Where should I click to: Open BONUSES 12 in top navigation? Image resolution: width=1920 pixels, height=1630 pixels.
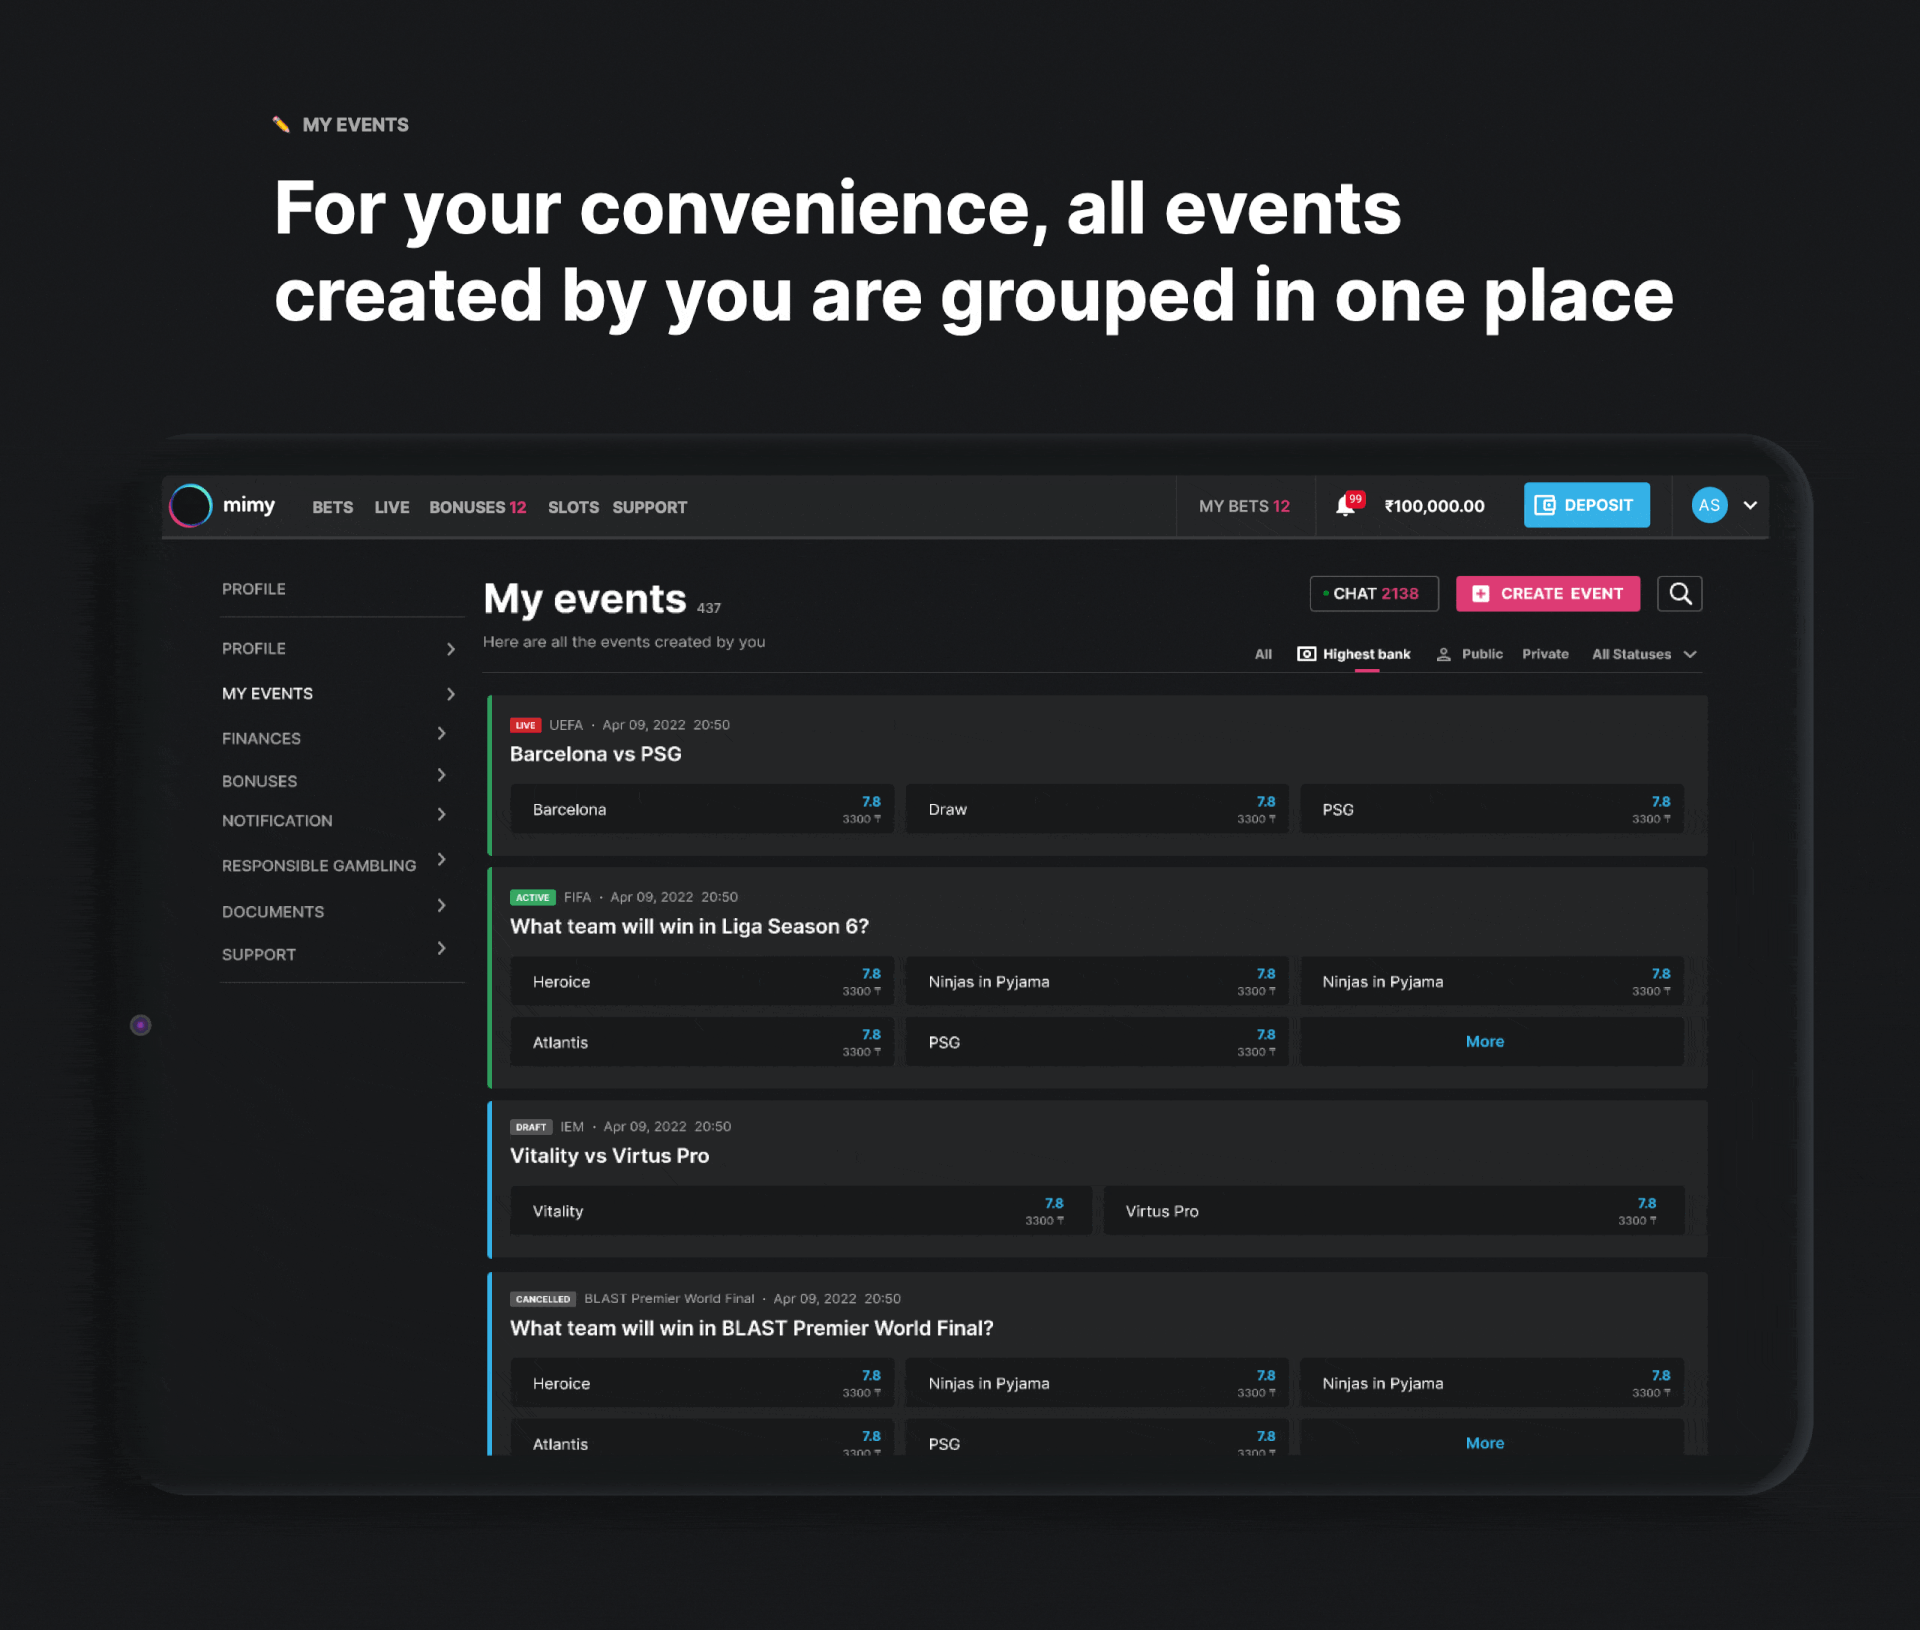pos(477,507)
